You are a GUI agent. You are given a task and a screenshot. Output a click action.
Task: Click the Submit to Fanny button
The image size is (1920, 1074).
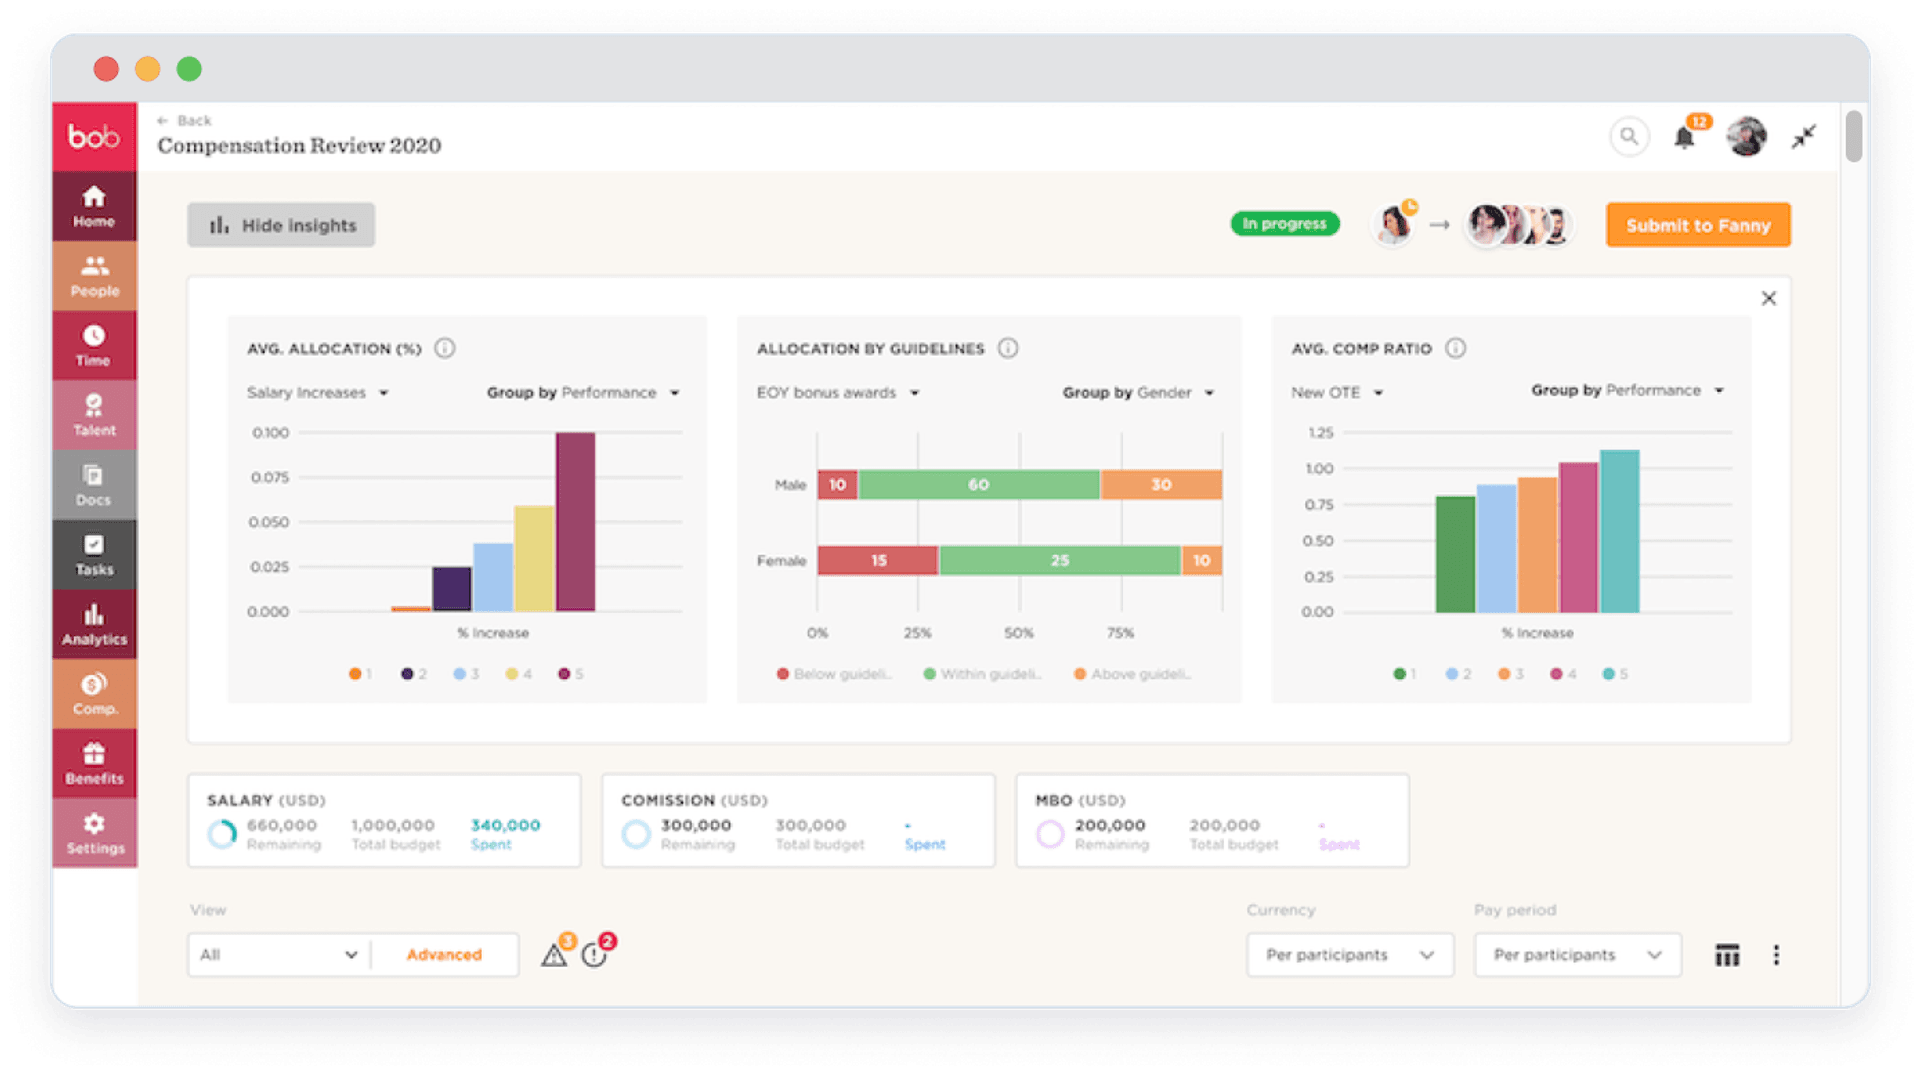pyautogui.click(x=1697, y=225)
